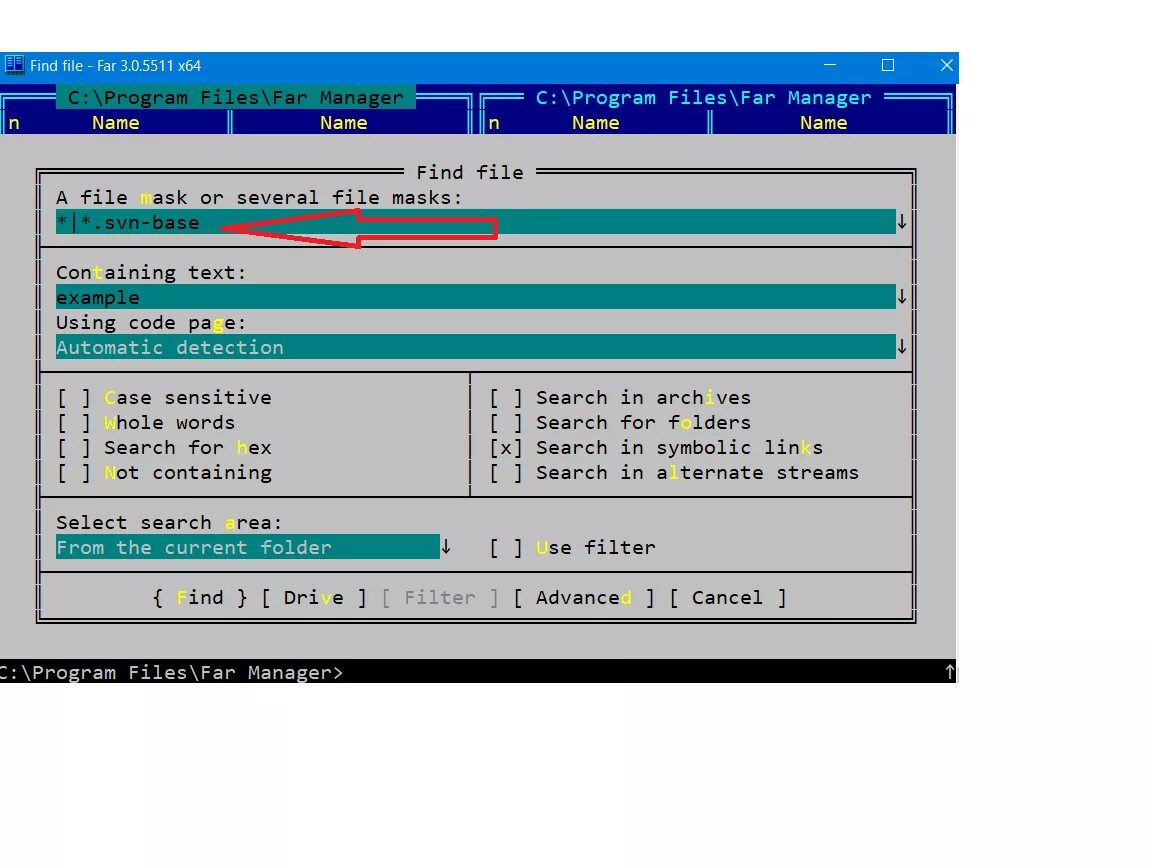Open the From the current folder combo box
This screenshot has width=1152, height=868.
pos(248,547)
